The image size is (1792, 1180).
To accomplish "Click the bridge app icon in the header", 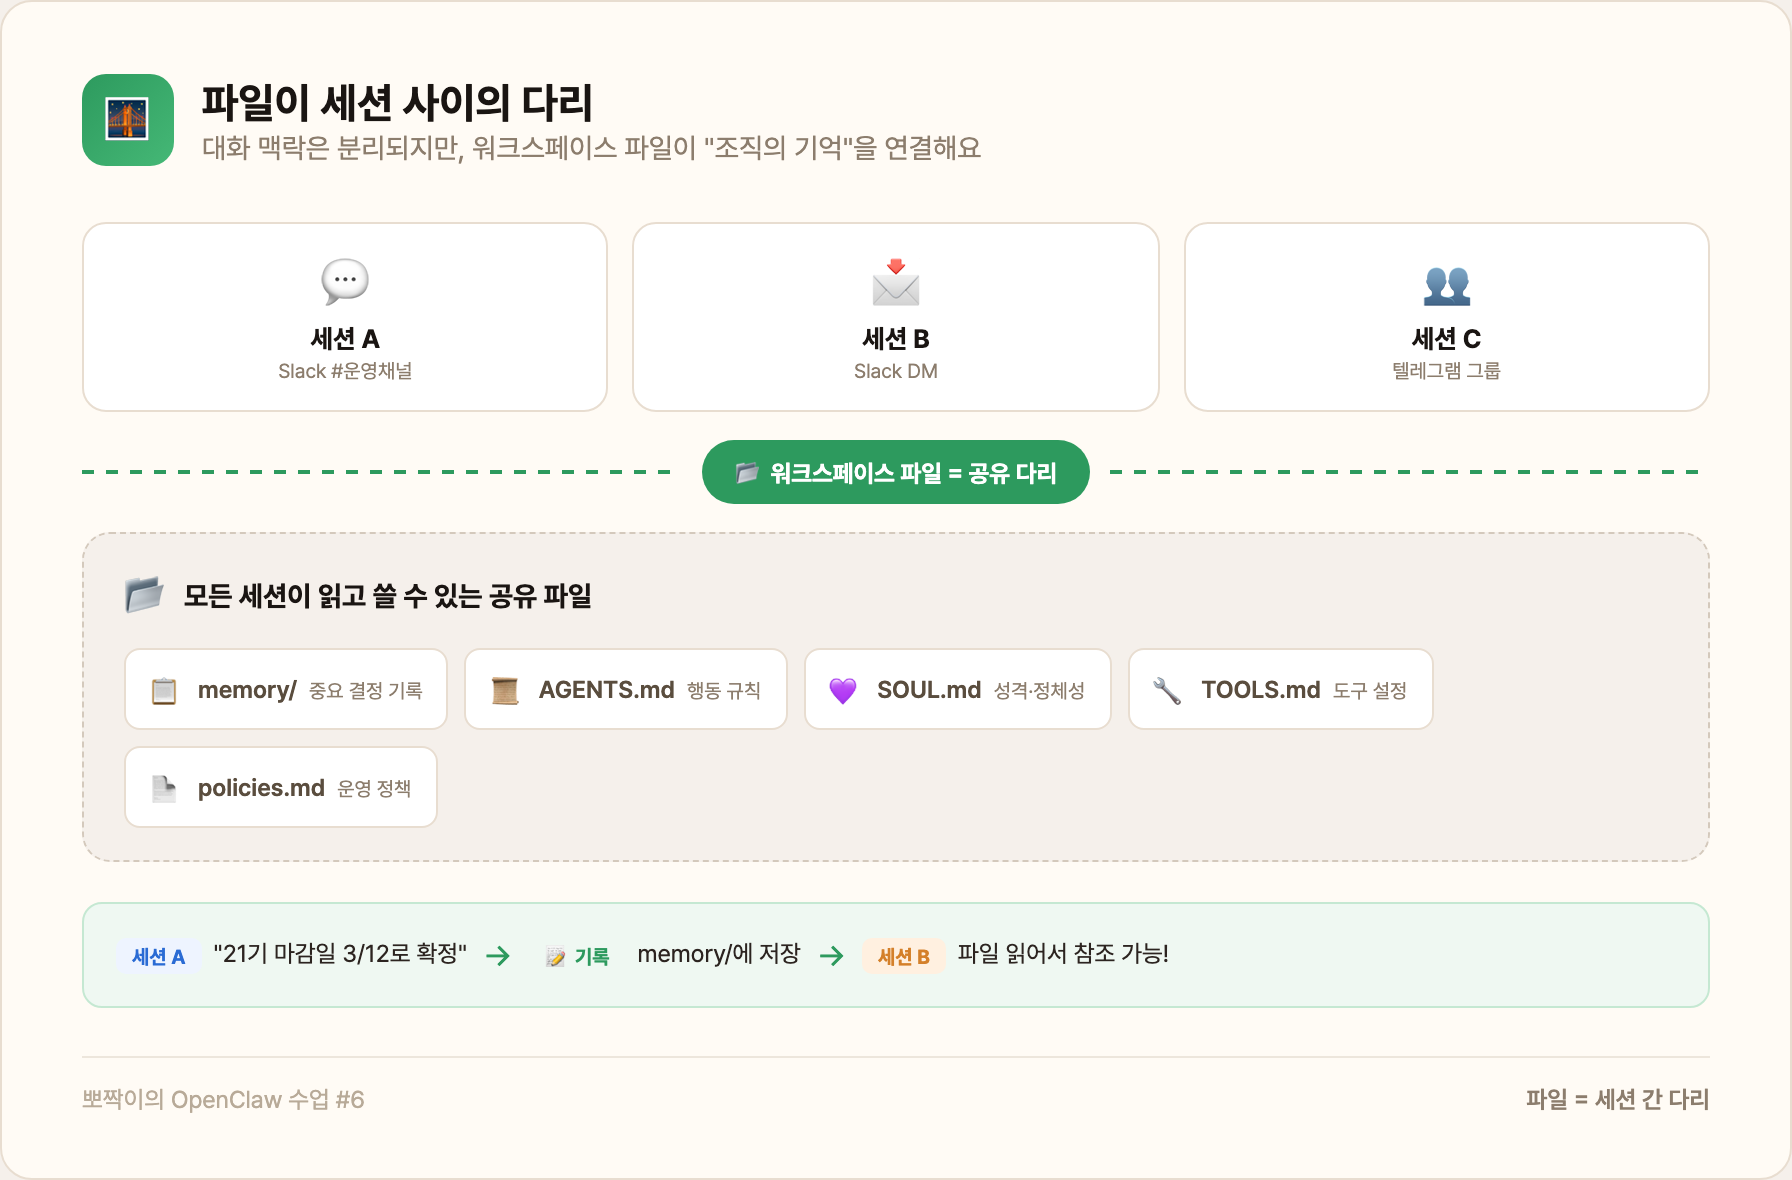I will pos(128,119).
